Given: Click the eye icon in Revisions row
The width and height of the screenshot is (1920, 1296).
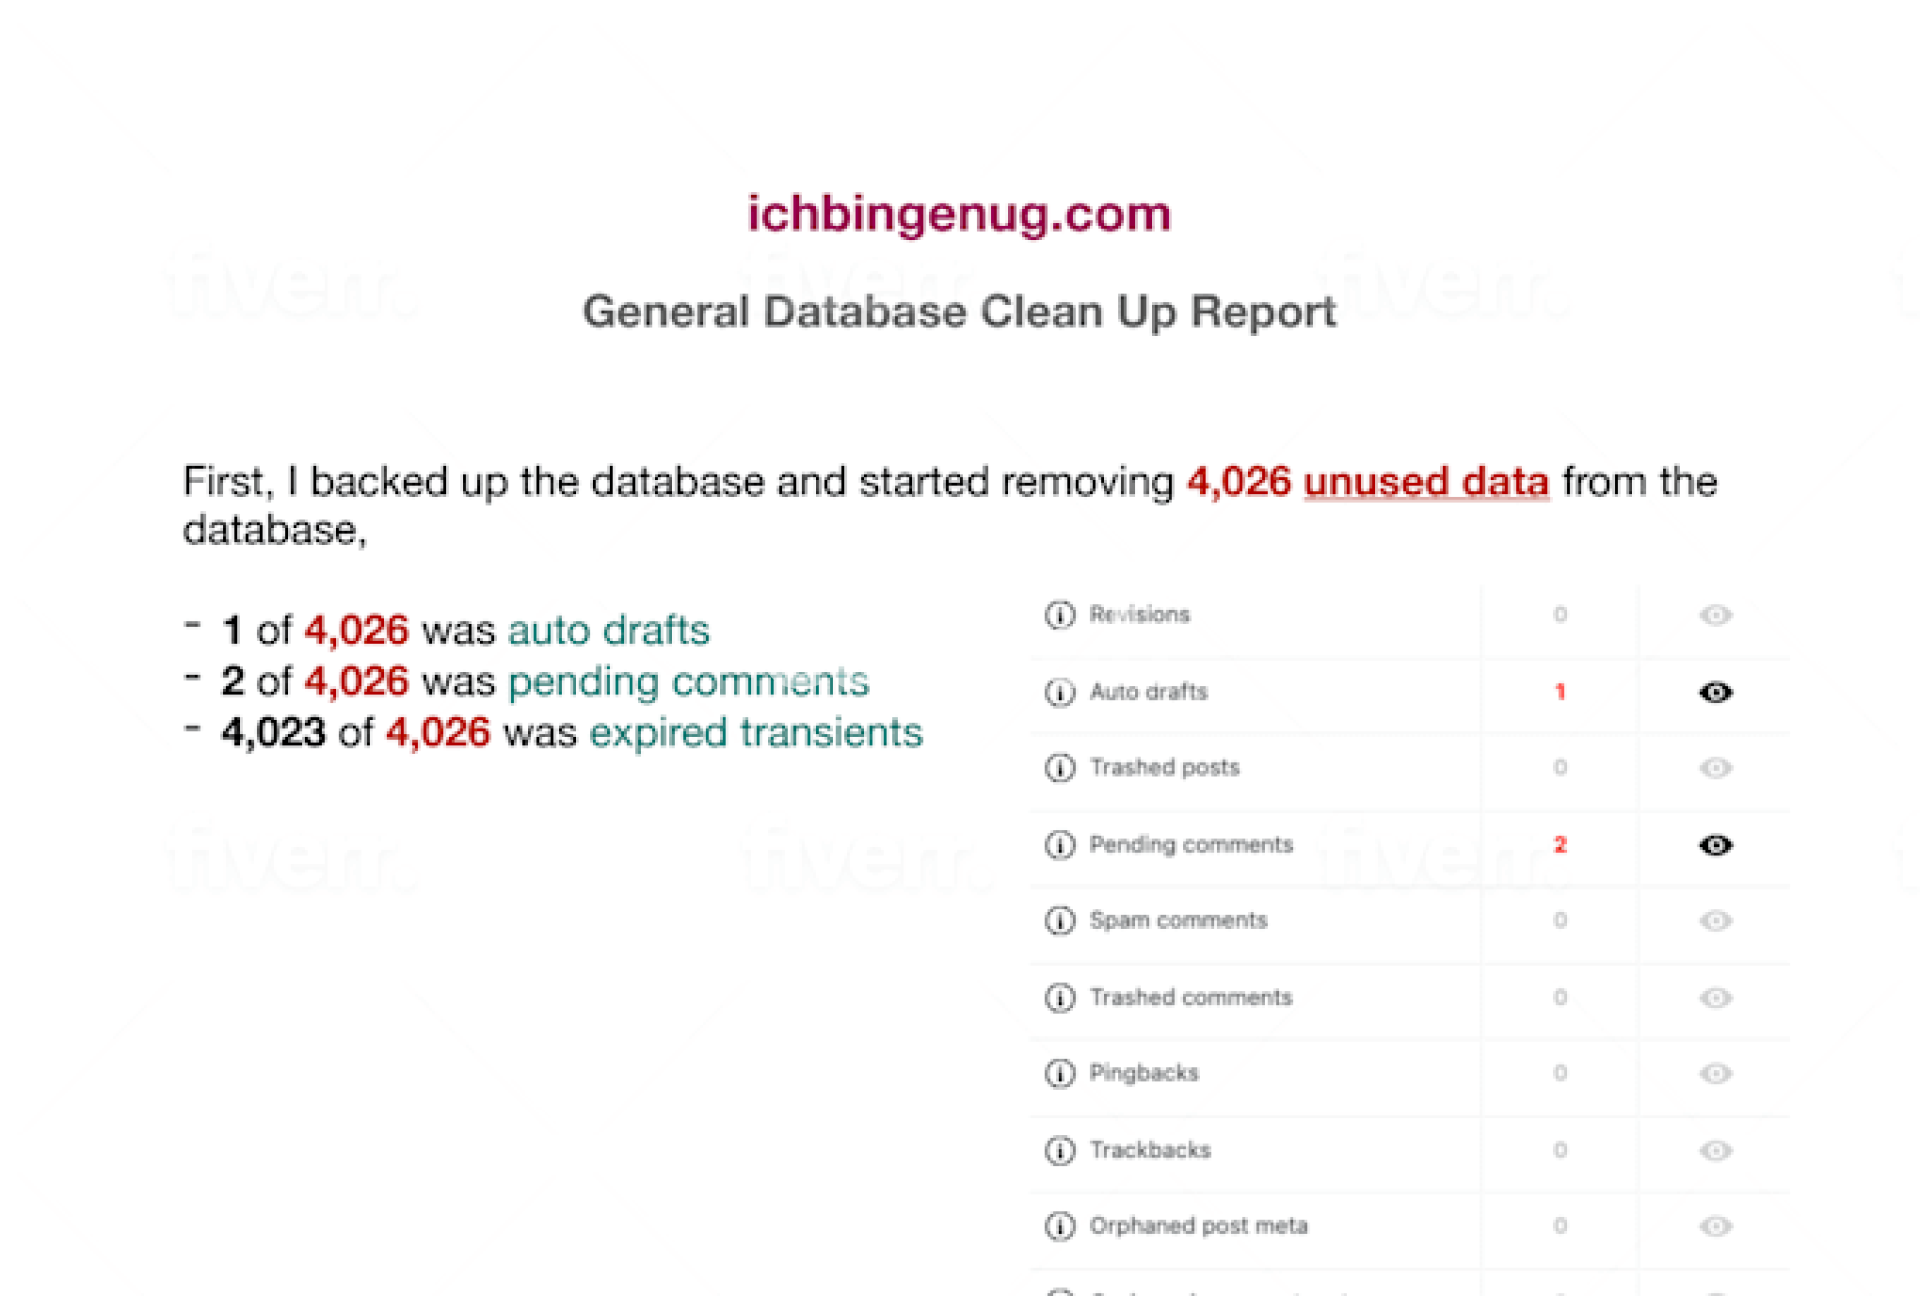Looking at the screenshot, I should click(1715, 615).
